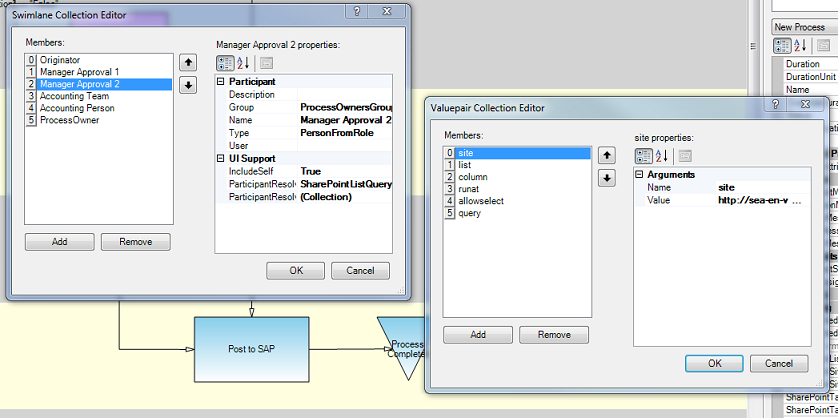Open help in Valuepair Collection Editor title bar
The height and width of the screenshot is (418, 838).
[776, 105]
